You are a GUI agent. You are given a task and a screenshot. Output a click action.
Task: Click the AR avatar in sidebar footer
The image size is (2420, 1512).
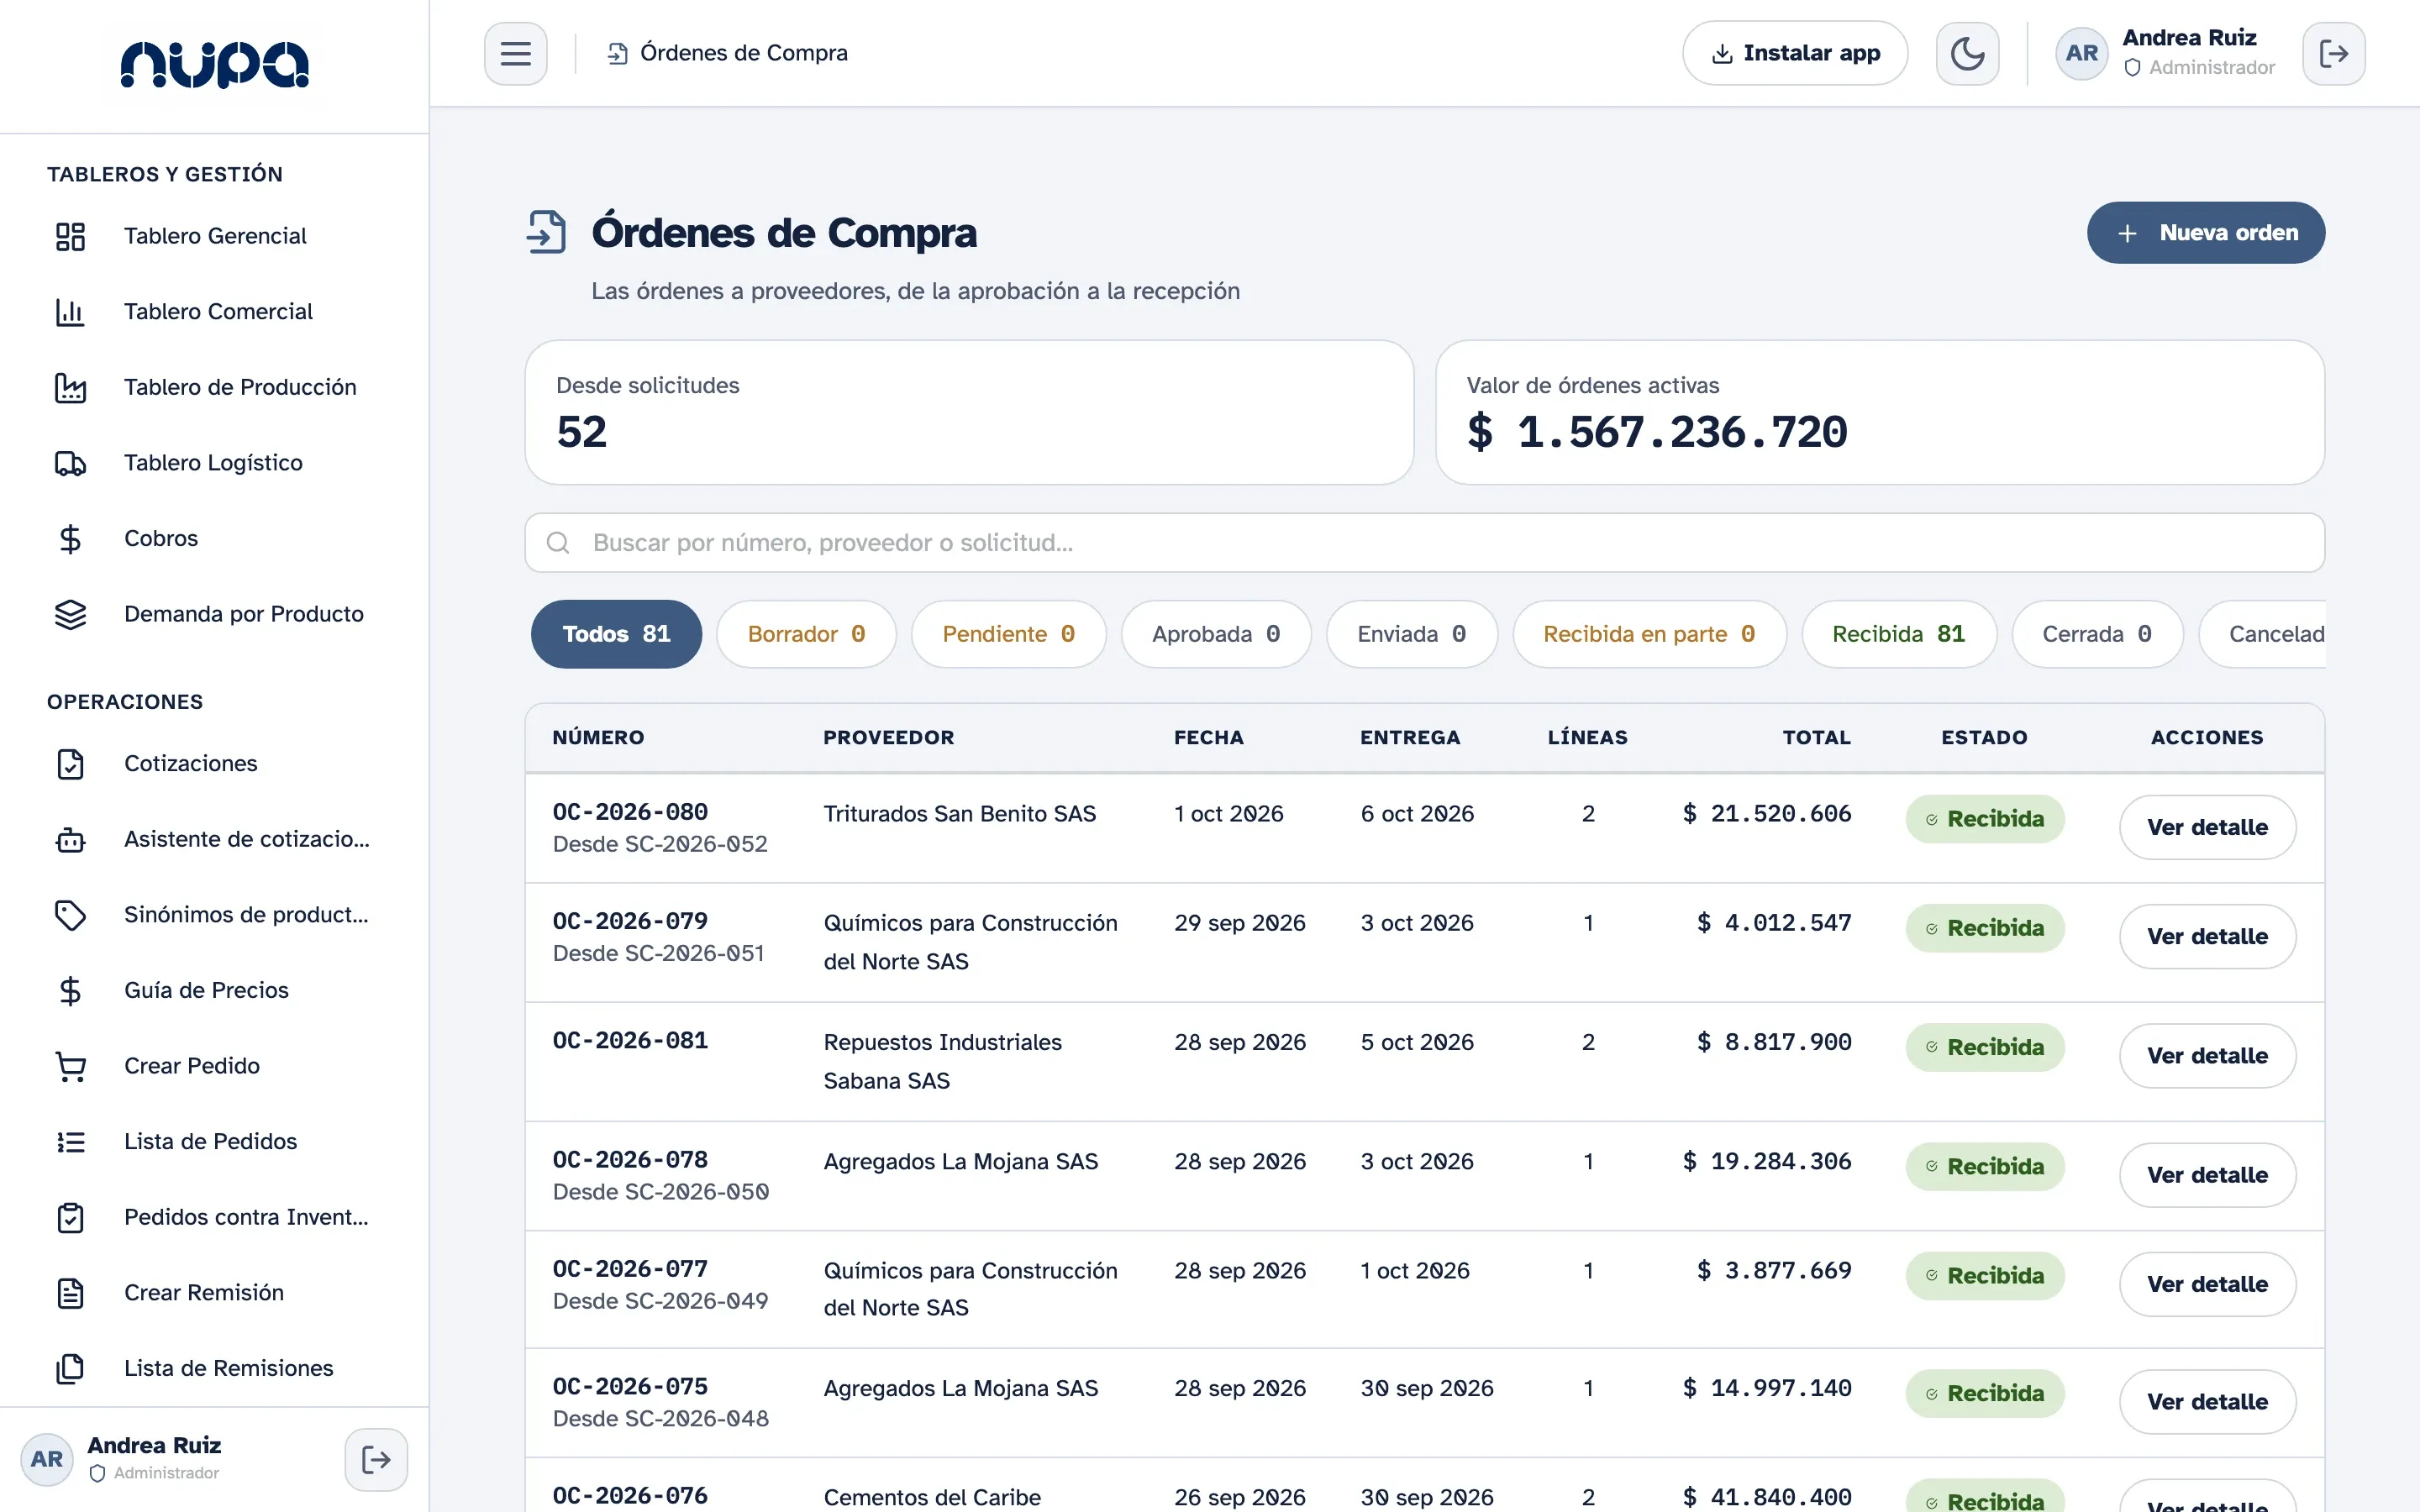point(47,1460)
